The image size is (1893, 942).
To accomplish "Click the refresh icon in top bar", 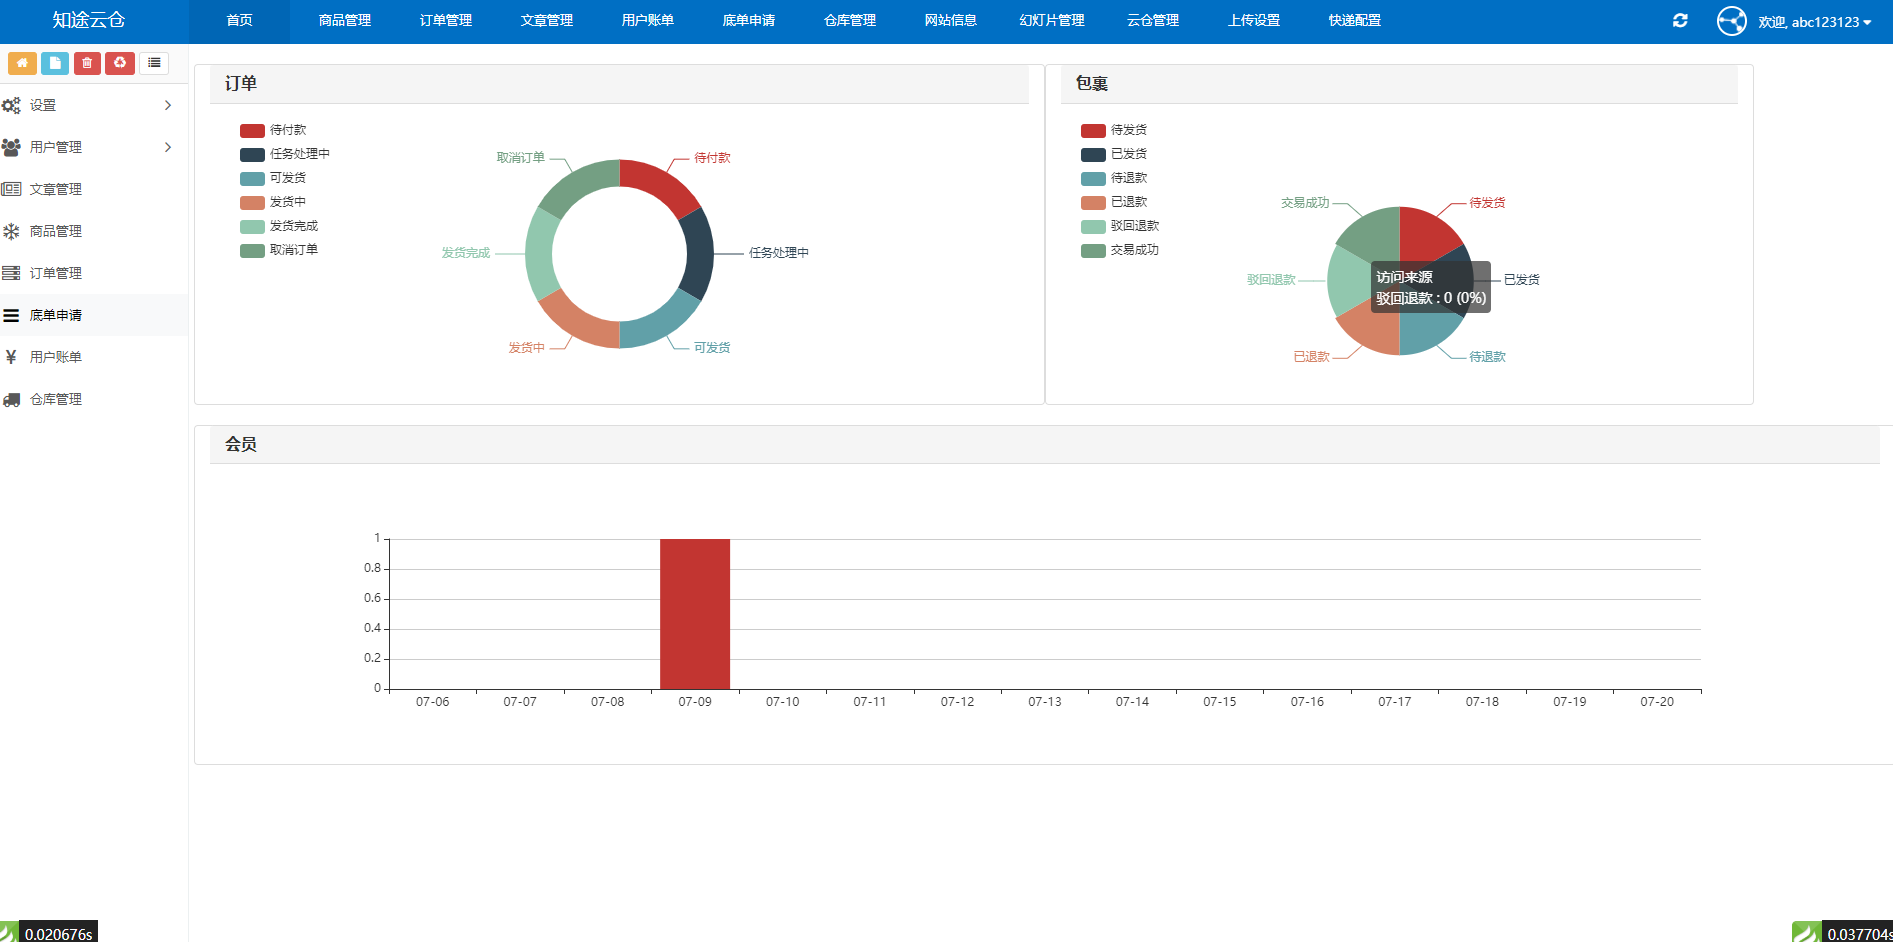I will (1680, 21).
